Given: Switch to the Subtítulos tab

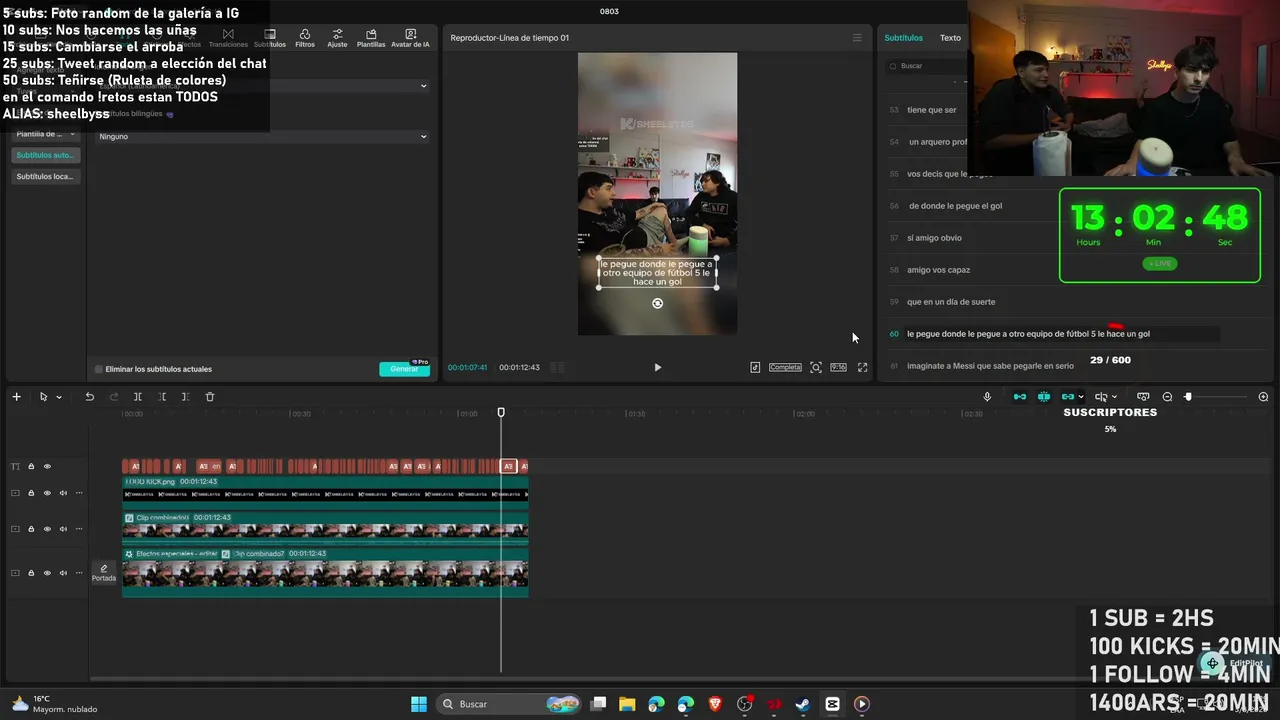Looking at the screenshot, I should [903, 38].
